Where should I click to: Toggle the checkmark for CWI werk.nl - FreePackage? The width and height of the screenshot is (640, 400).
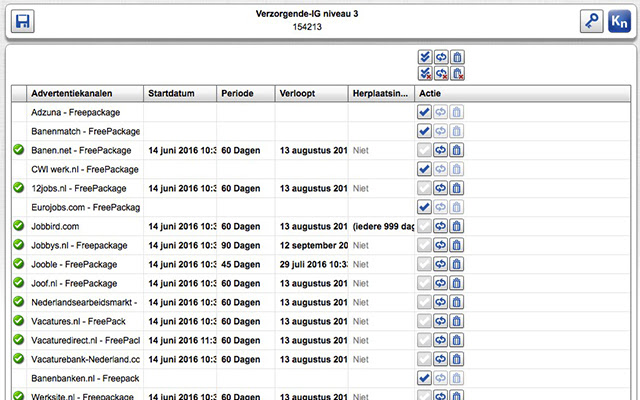click(x=424, y=169)
